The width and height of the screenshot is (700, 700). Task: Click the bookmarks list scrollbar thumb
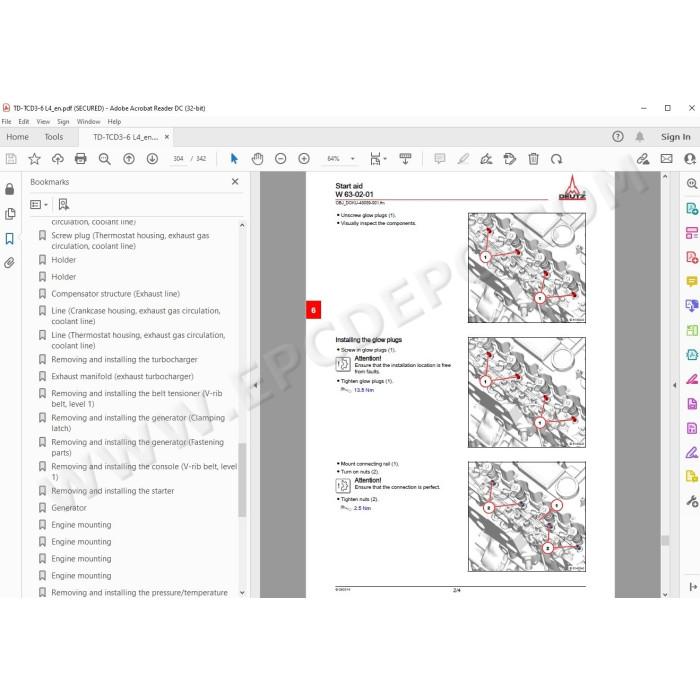[242, 480]
